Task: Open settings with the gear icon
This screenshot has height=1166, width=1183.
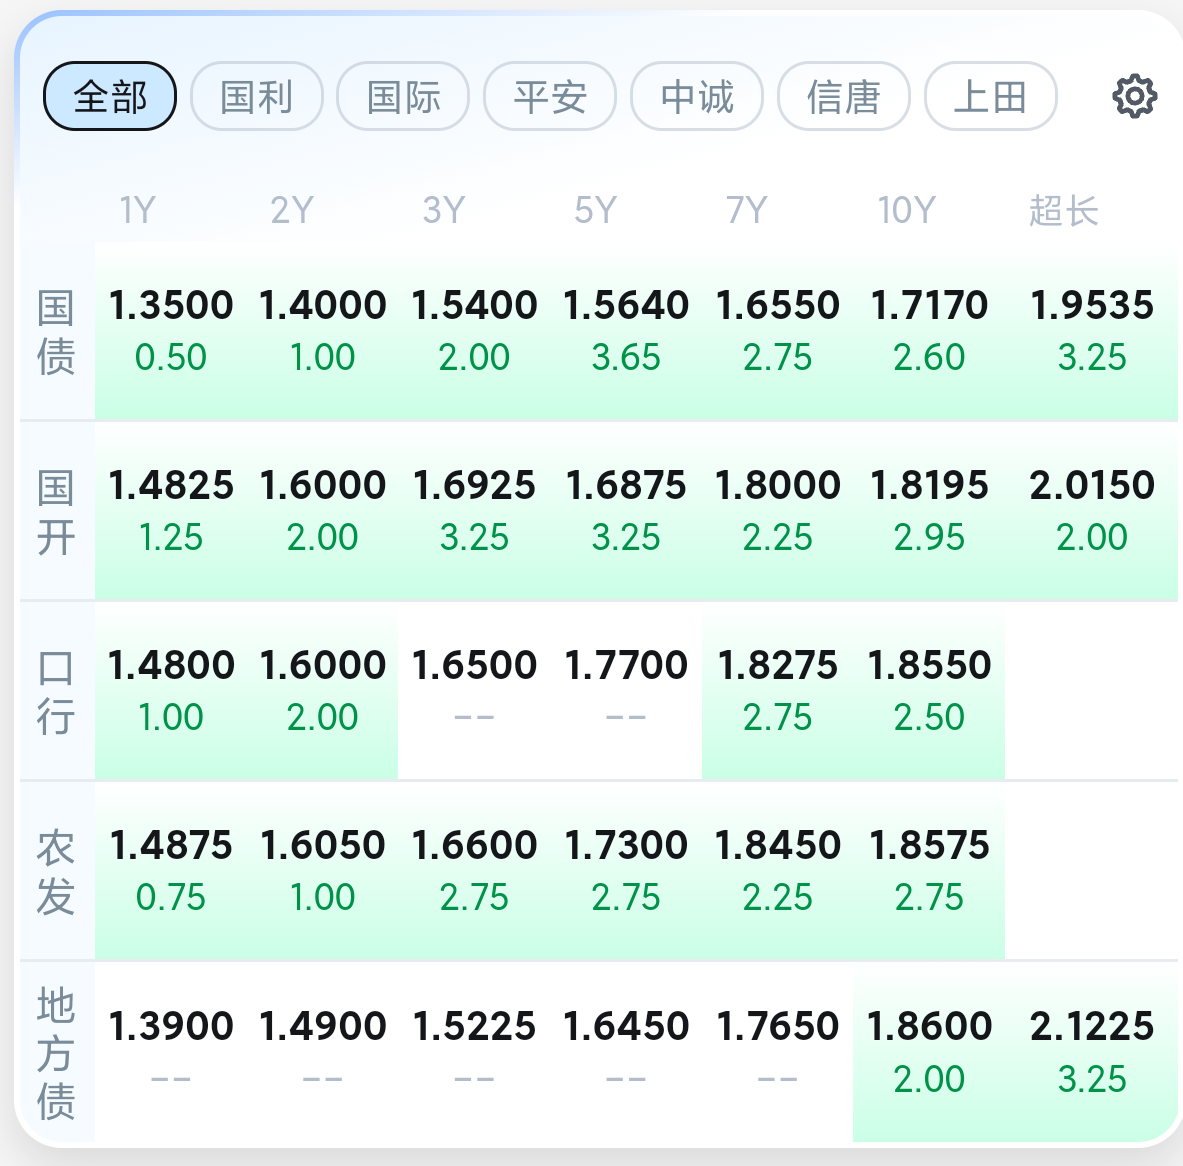Action: point(1134,96)
